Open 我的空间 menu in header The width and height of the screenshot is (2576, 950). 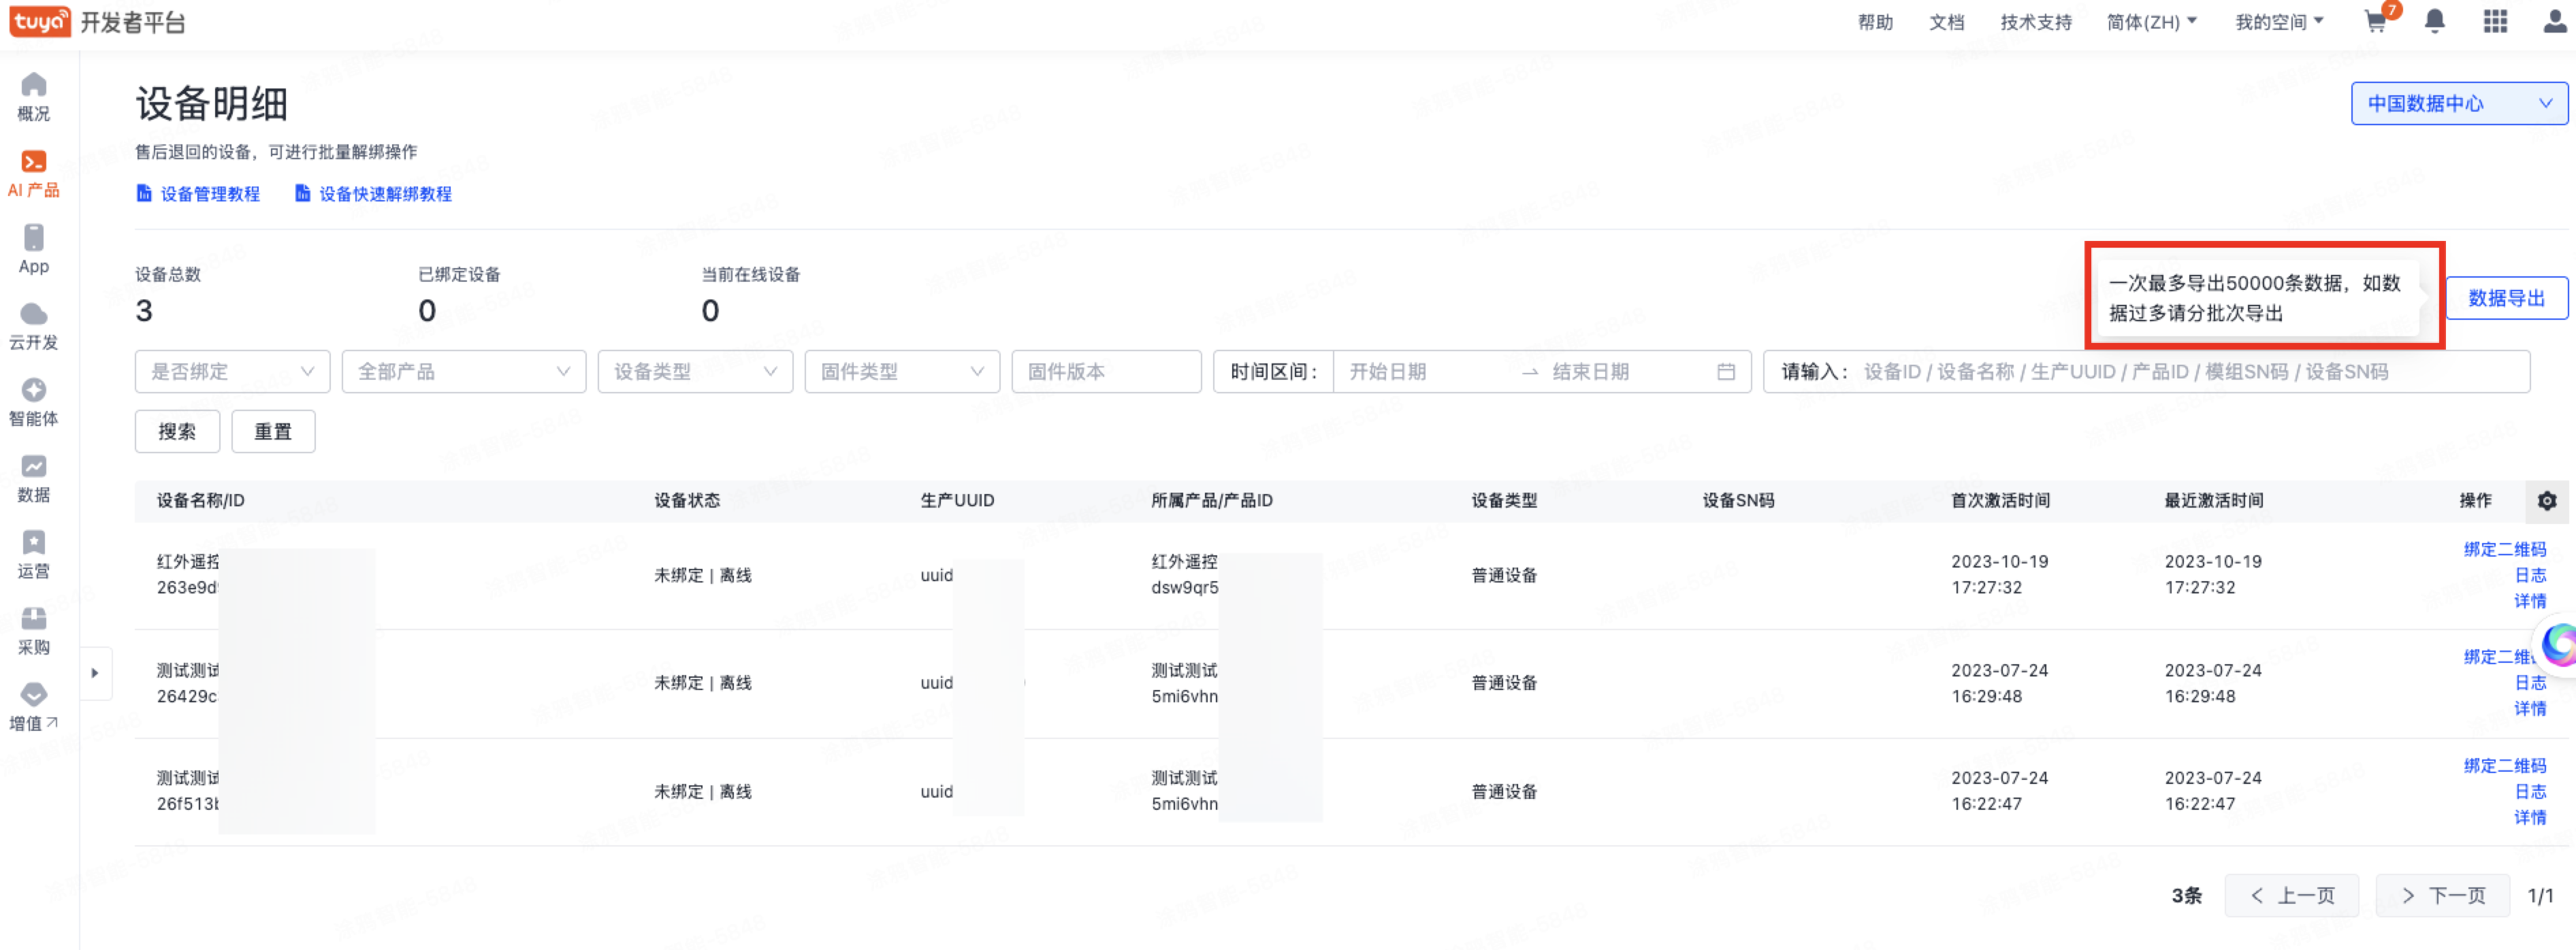click(2279, 22)
